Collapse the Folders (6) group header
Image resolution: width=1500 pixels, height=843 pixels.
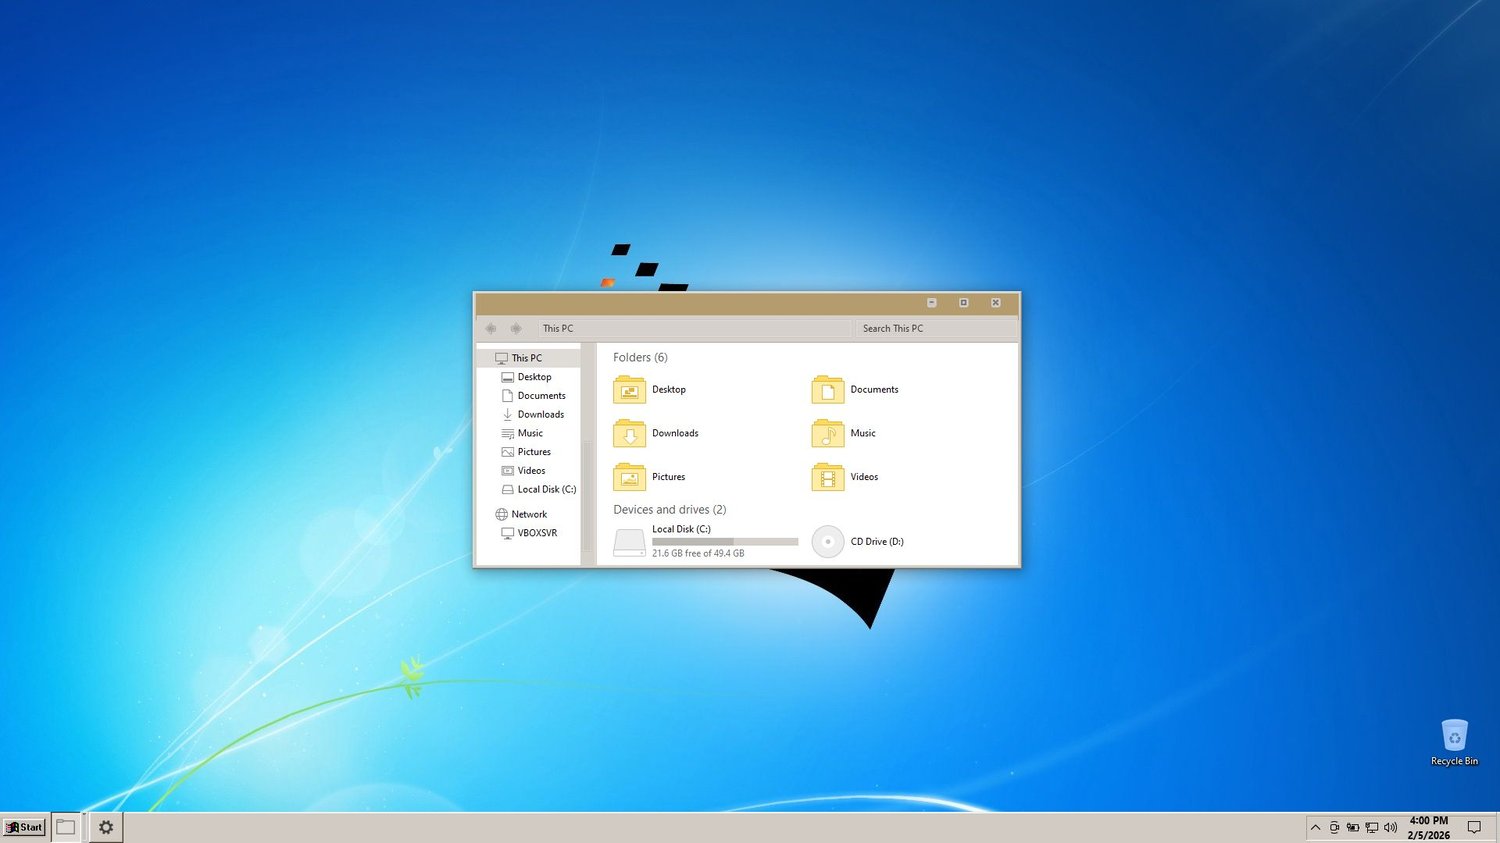click(640, 357)
